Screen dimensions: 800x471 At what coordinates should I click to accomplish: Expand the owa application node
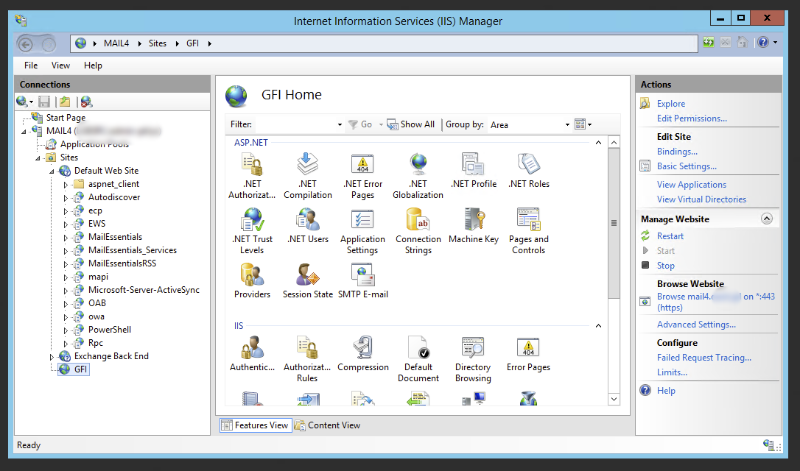tap(66, 317)
